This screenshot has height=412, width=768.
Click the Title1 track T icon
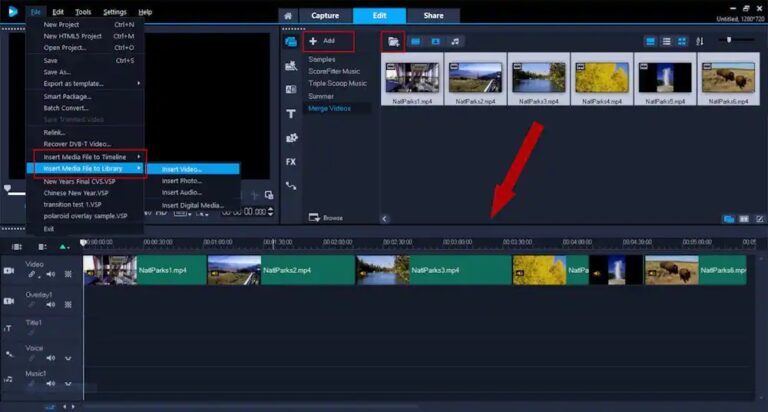[8, 328]
